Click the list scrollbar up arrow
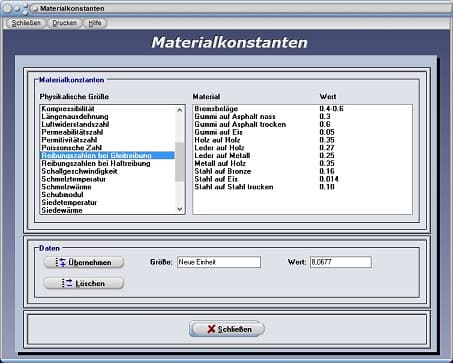The height and width of the screenshot is (363, 453). click(x=180, y=109)
